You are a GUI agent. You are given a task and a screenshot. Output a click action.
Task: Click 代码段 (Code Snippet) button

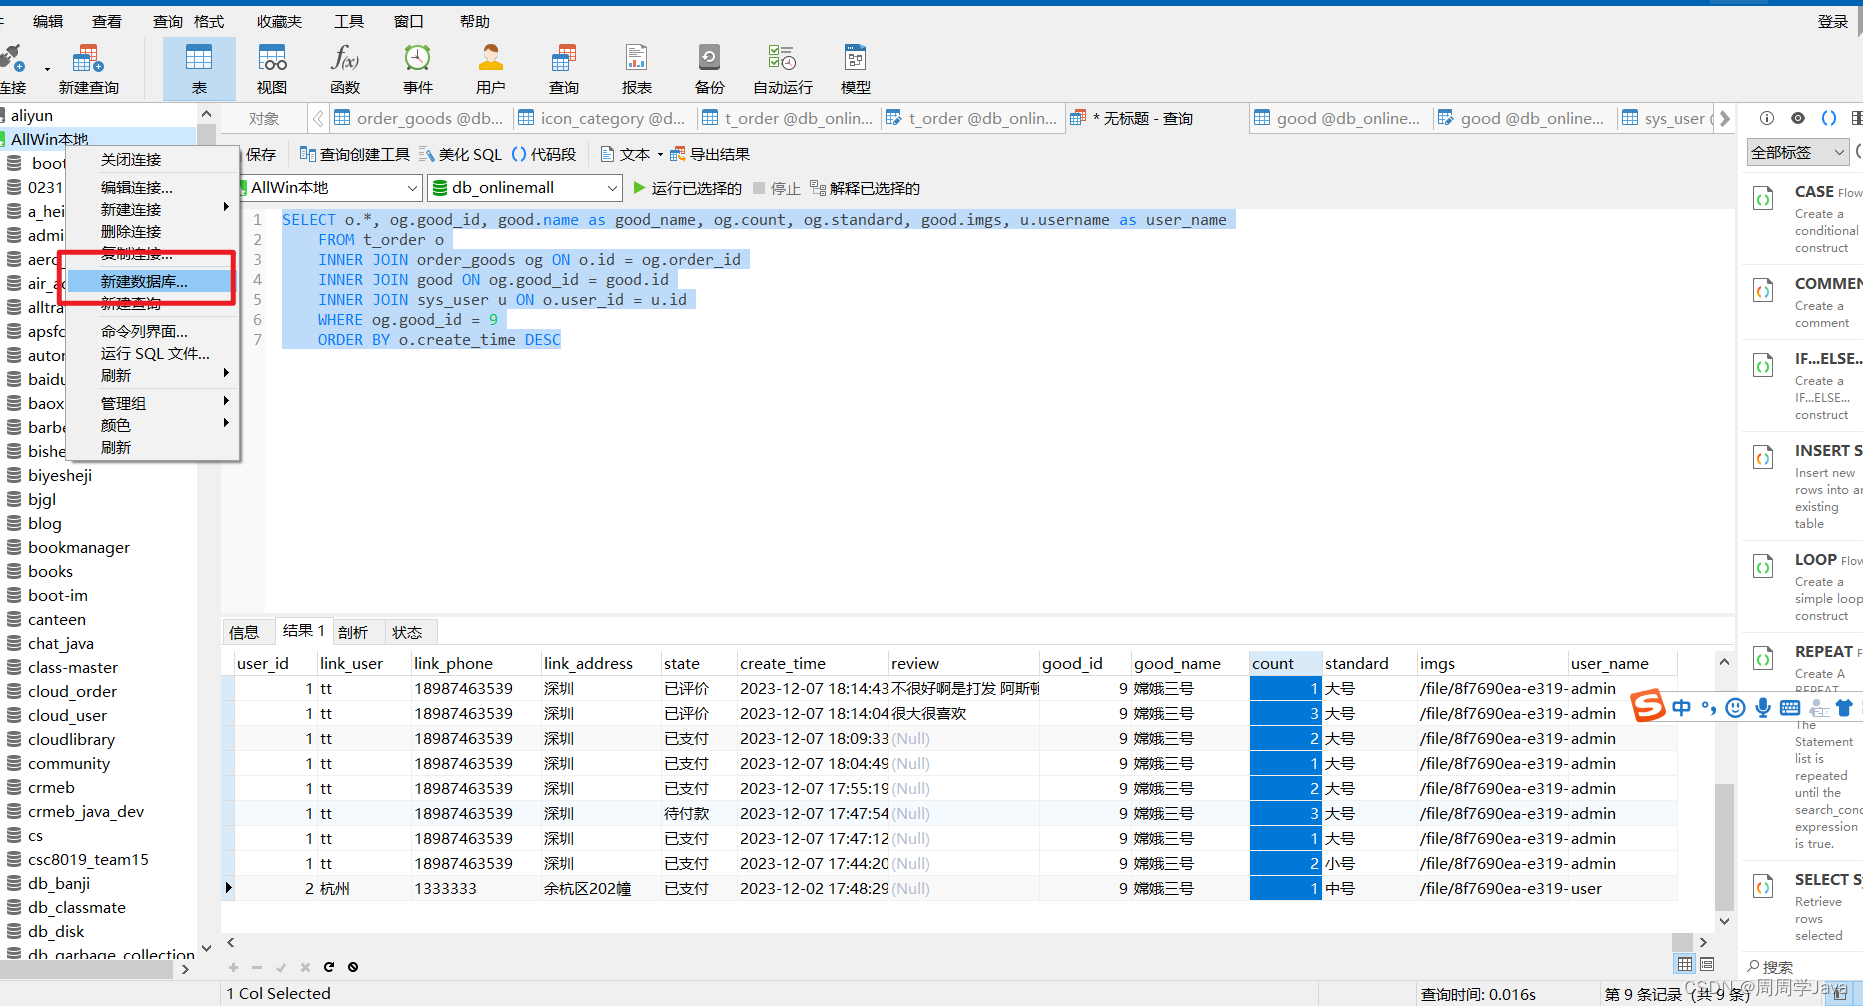click(x=544, y=154)
